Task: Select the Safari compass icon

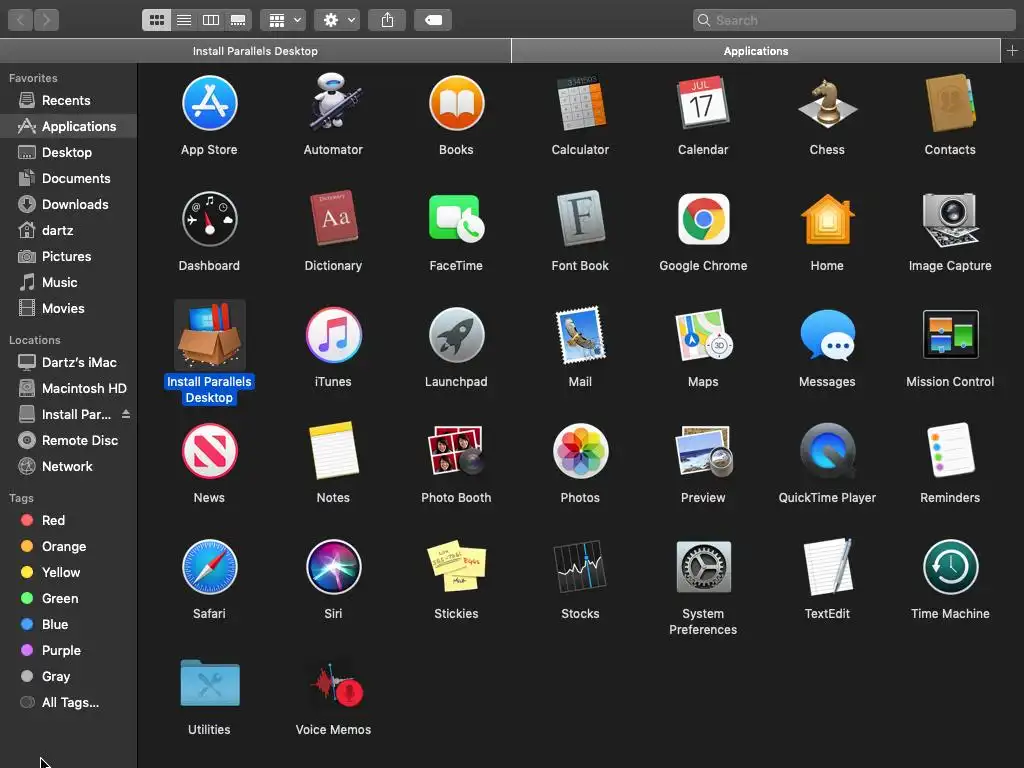Action: [209, 567]
